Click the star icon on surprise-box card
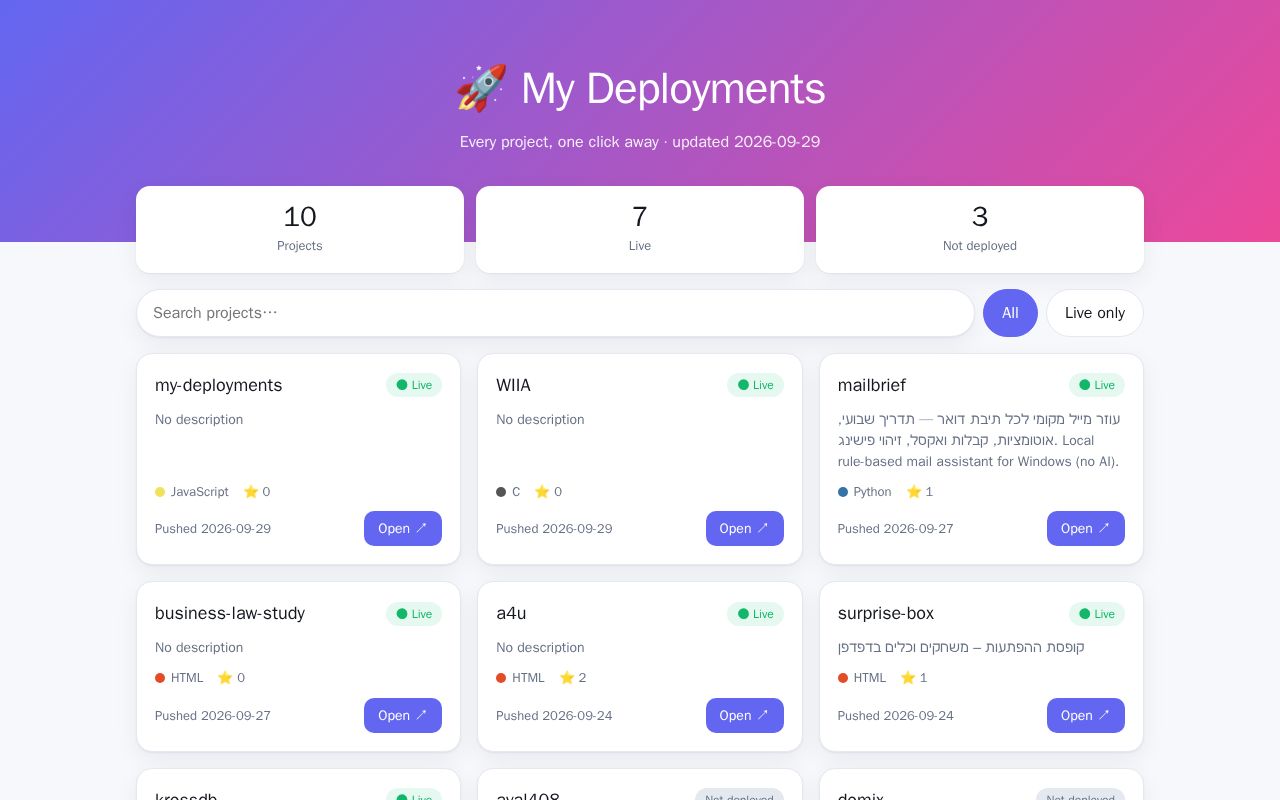This screenshot has height=800, width=1280. pyautogui.click(x=908, y=678)
